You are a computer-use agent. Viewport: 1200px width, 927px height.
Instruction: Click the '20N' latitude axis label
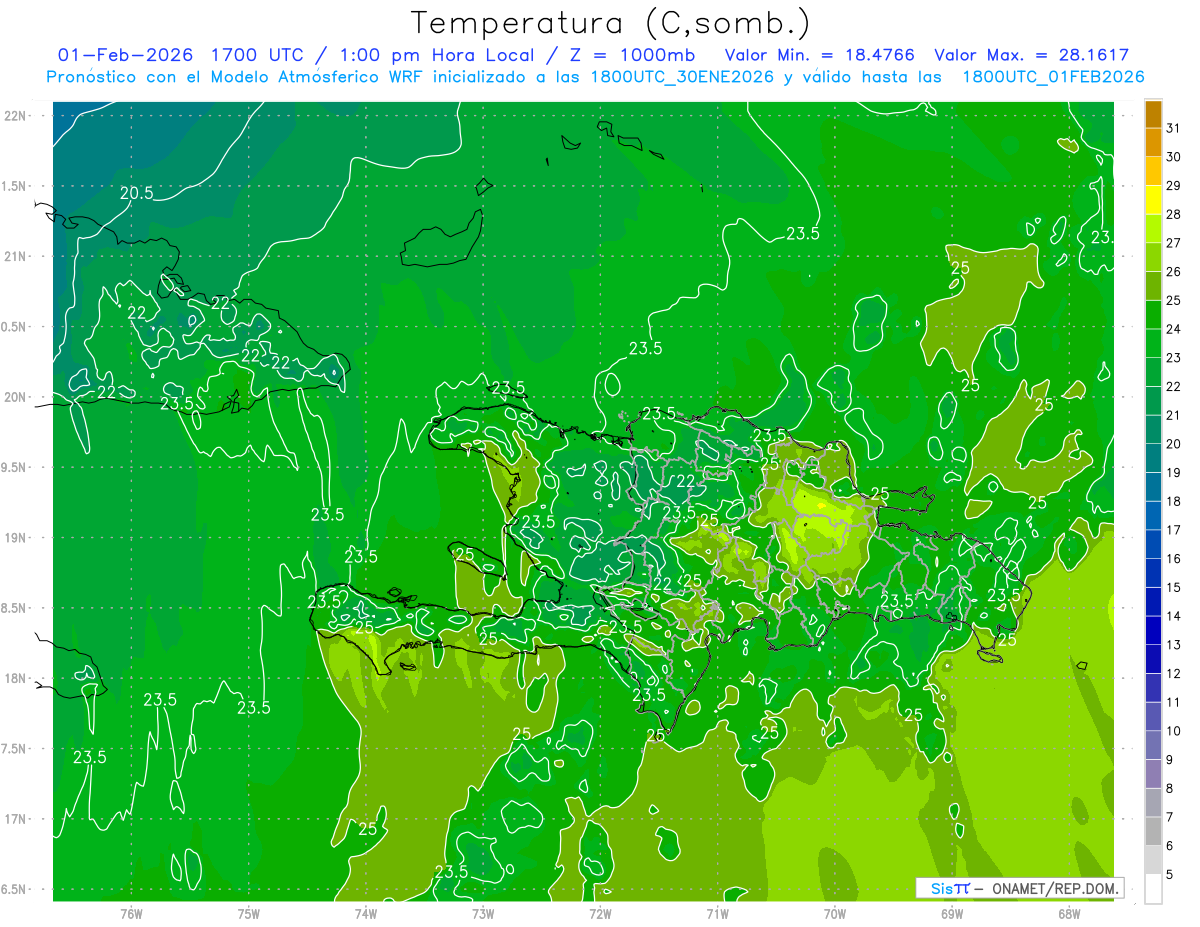(x=16, y=397)
